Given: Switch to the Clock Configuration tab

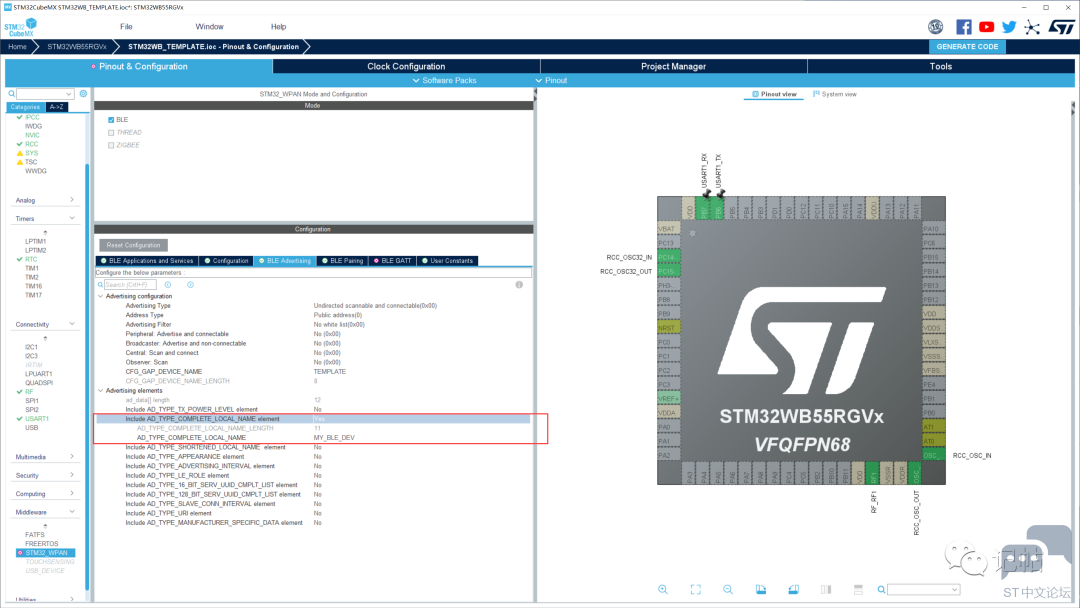Looking at the screenshot, I should 406,66.
